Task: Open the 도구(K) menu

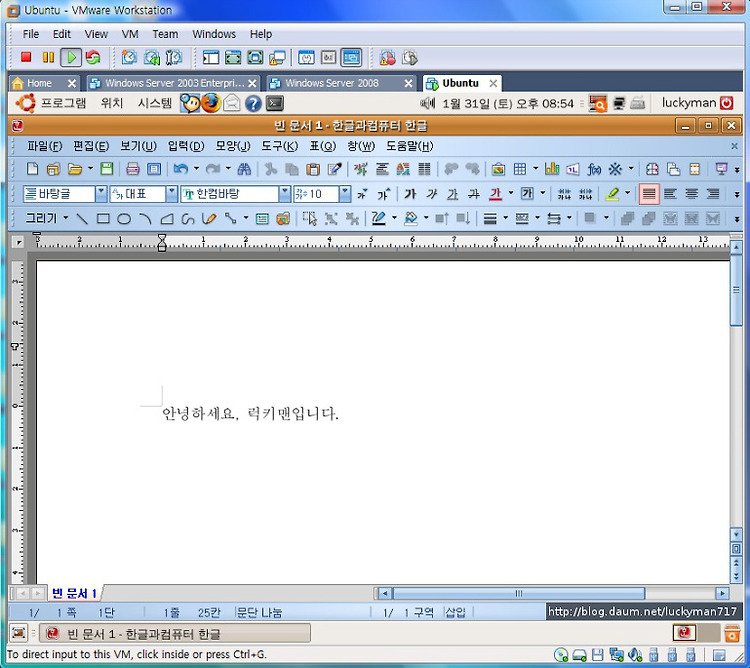Action: tap(279, 146)
